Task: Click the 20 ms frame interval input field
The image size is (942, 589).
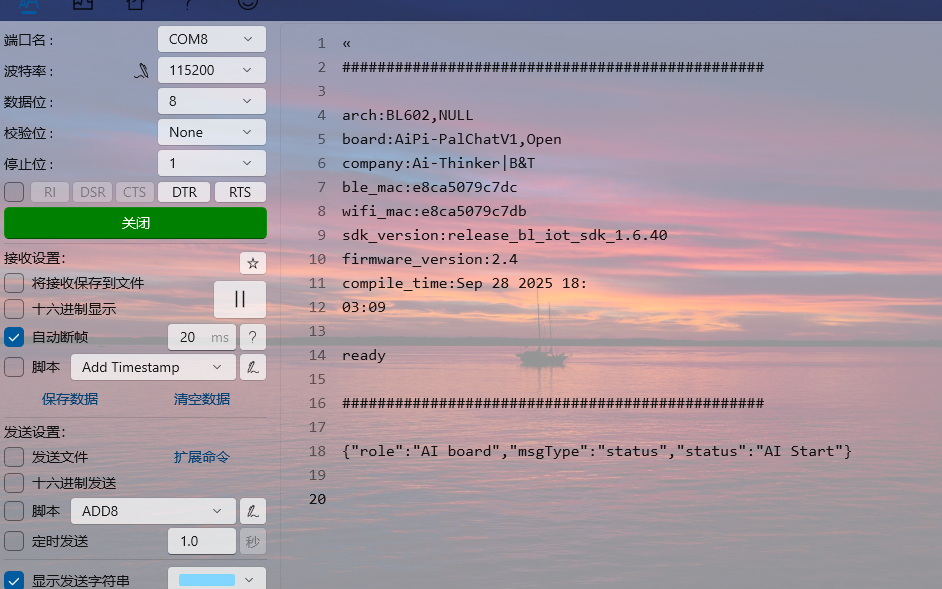Action: coord(188,337)
